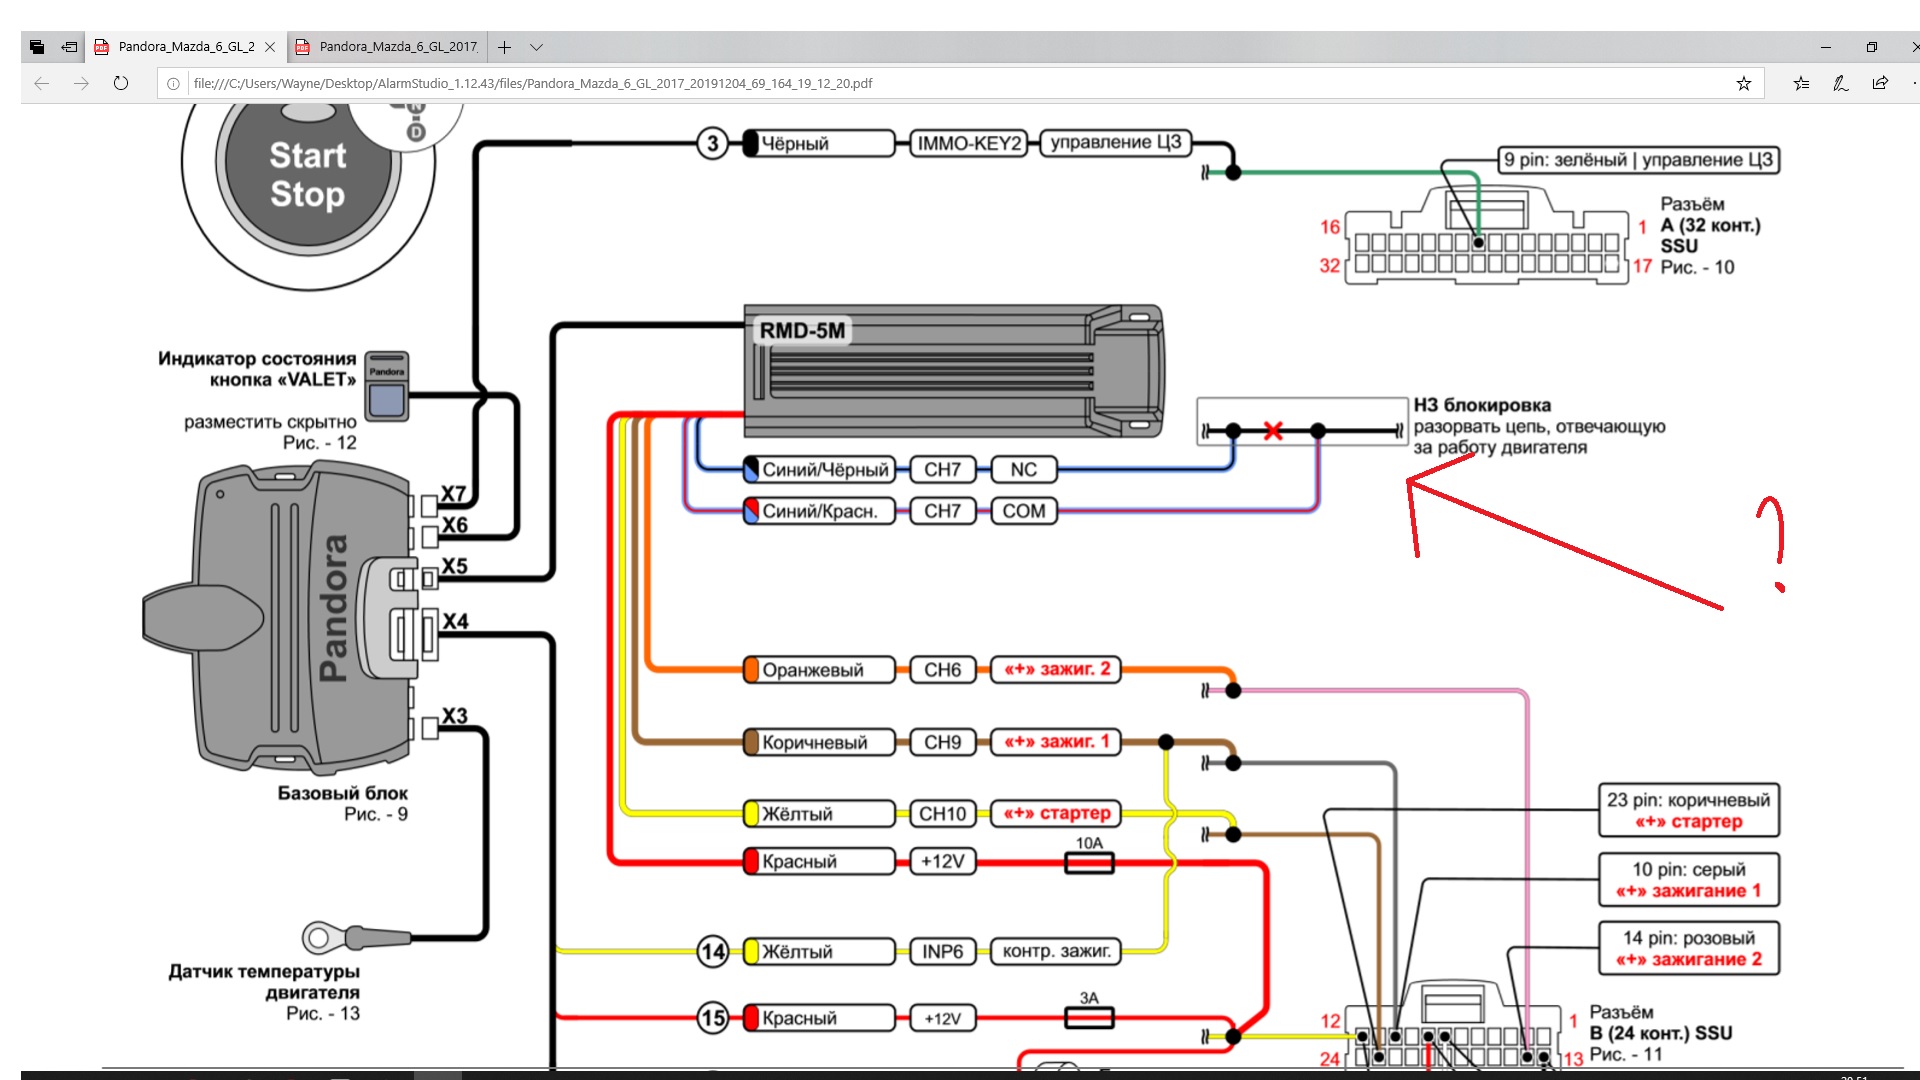
Task: Refresh the current PDF page
Action: point(121,83)
